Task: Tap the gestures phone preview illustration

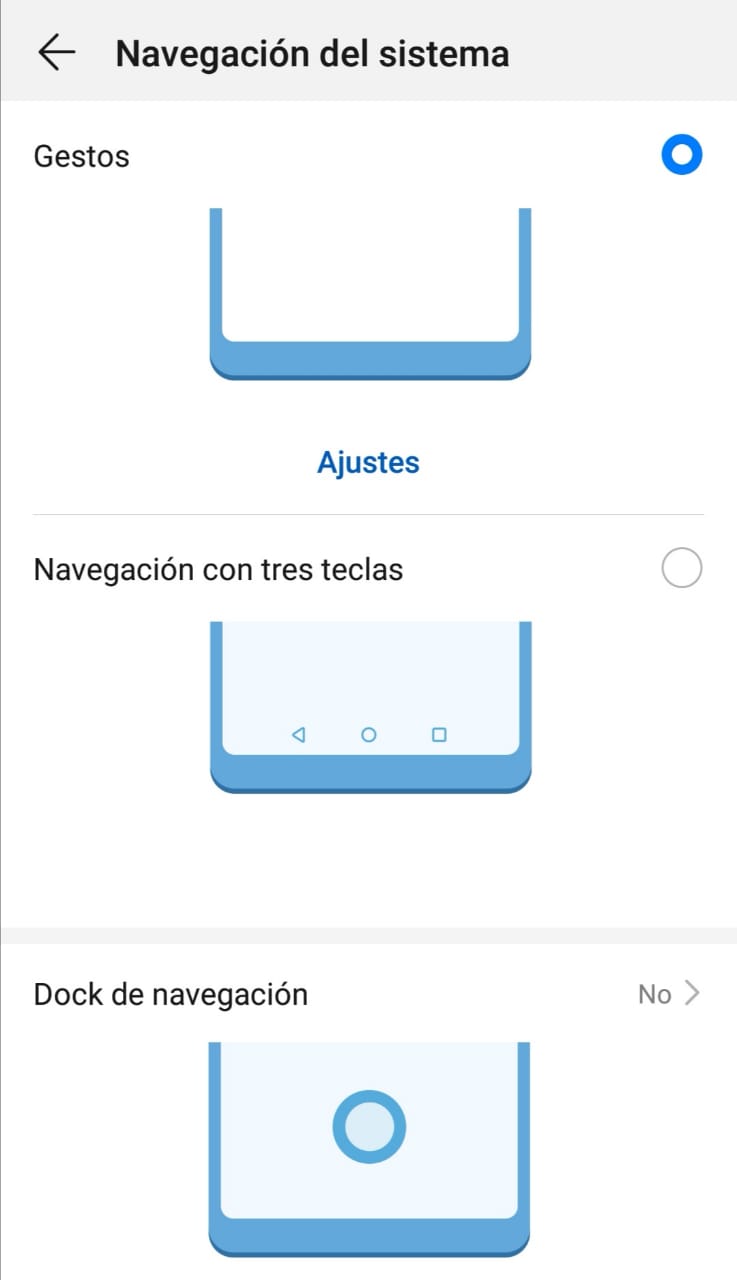Action: [x=369, y=294]
